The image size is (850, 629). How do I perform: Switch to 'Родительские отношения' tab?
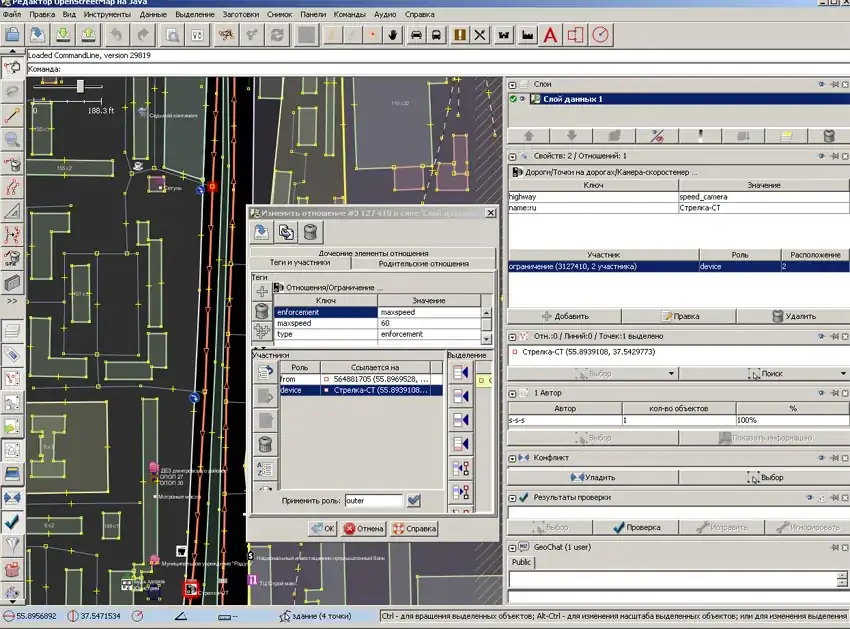[424, 264]
